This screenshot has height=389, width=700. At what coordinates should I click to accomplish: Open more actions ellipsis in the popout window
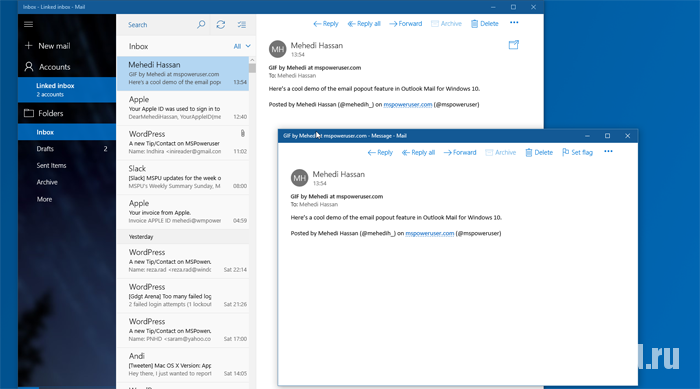tap(608, 152)
